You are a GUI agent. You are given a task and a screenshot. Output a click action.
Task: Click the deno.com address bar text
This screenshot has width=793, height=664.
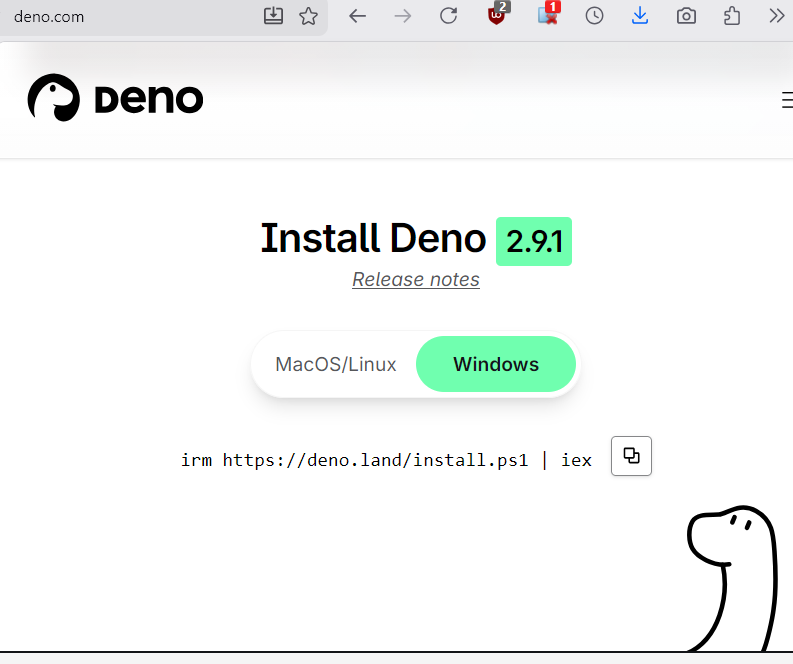coord(49,17)
